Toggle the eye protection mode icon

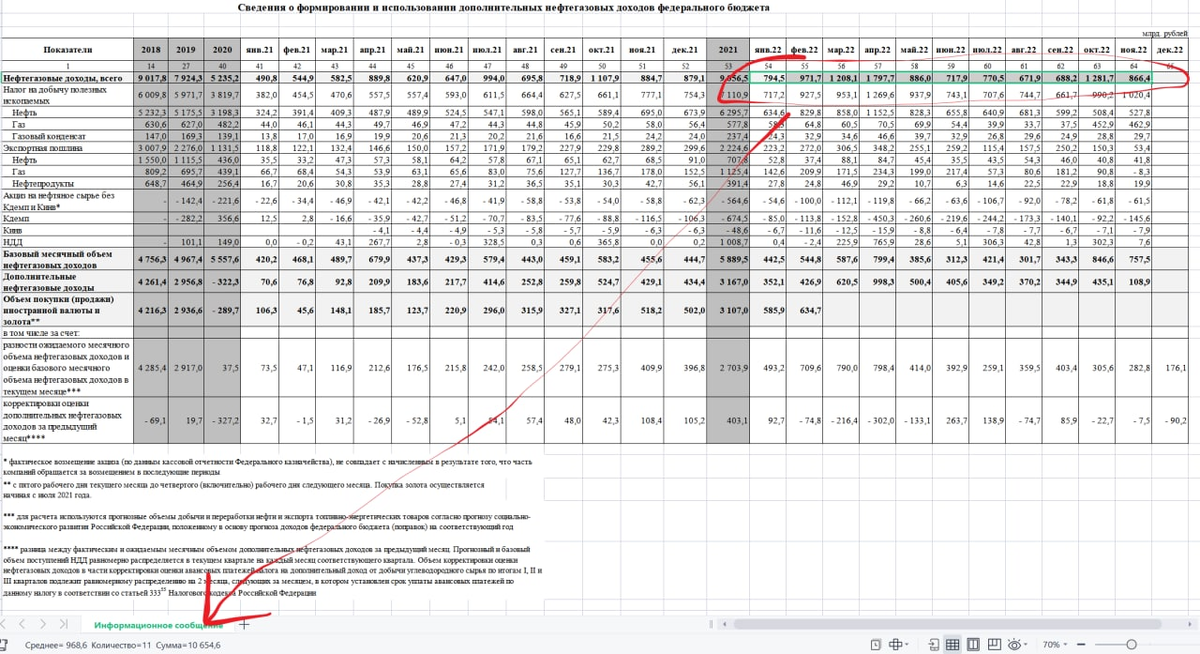point(1014,645)
